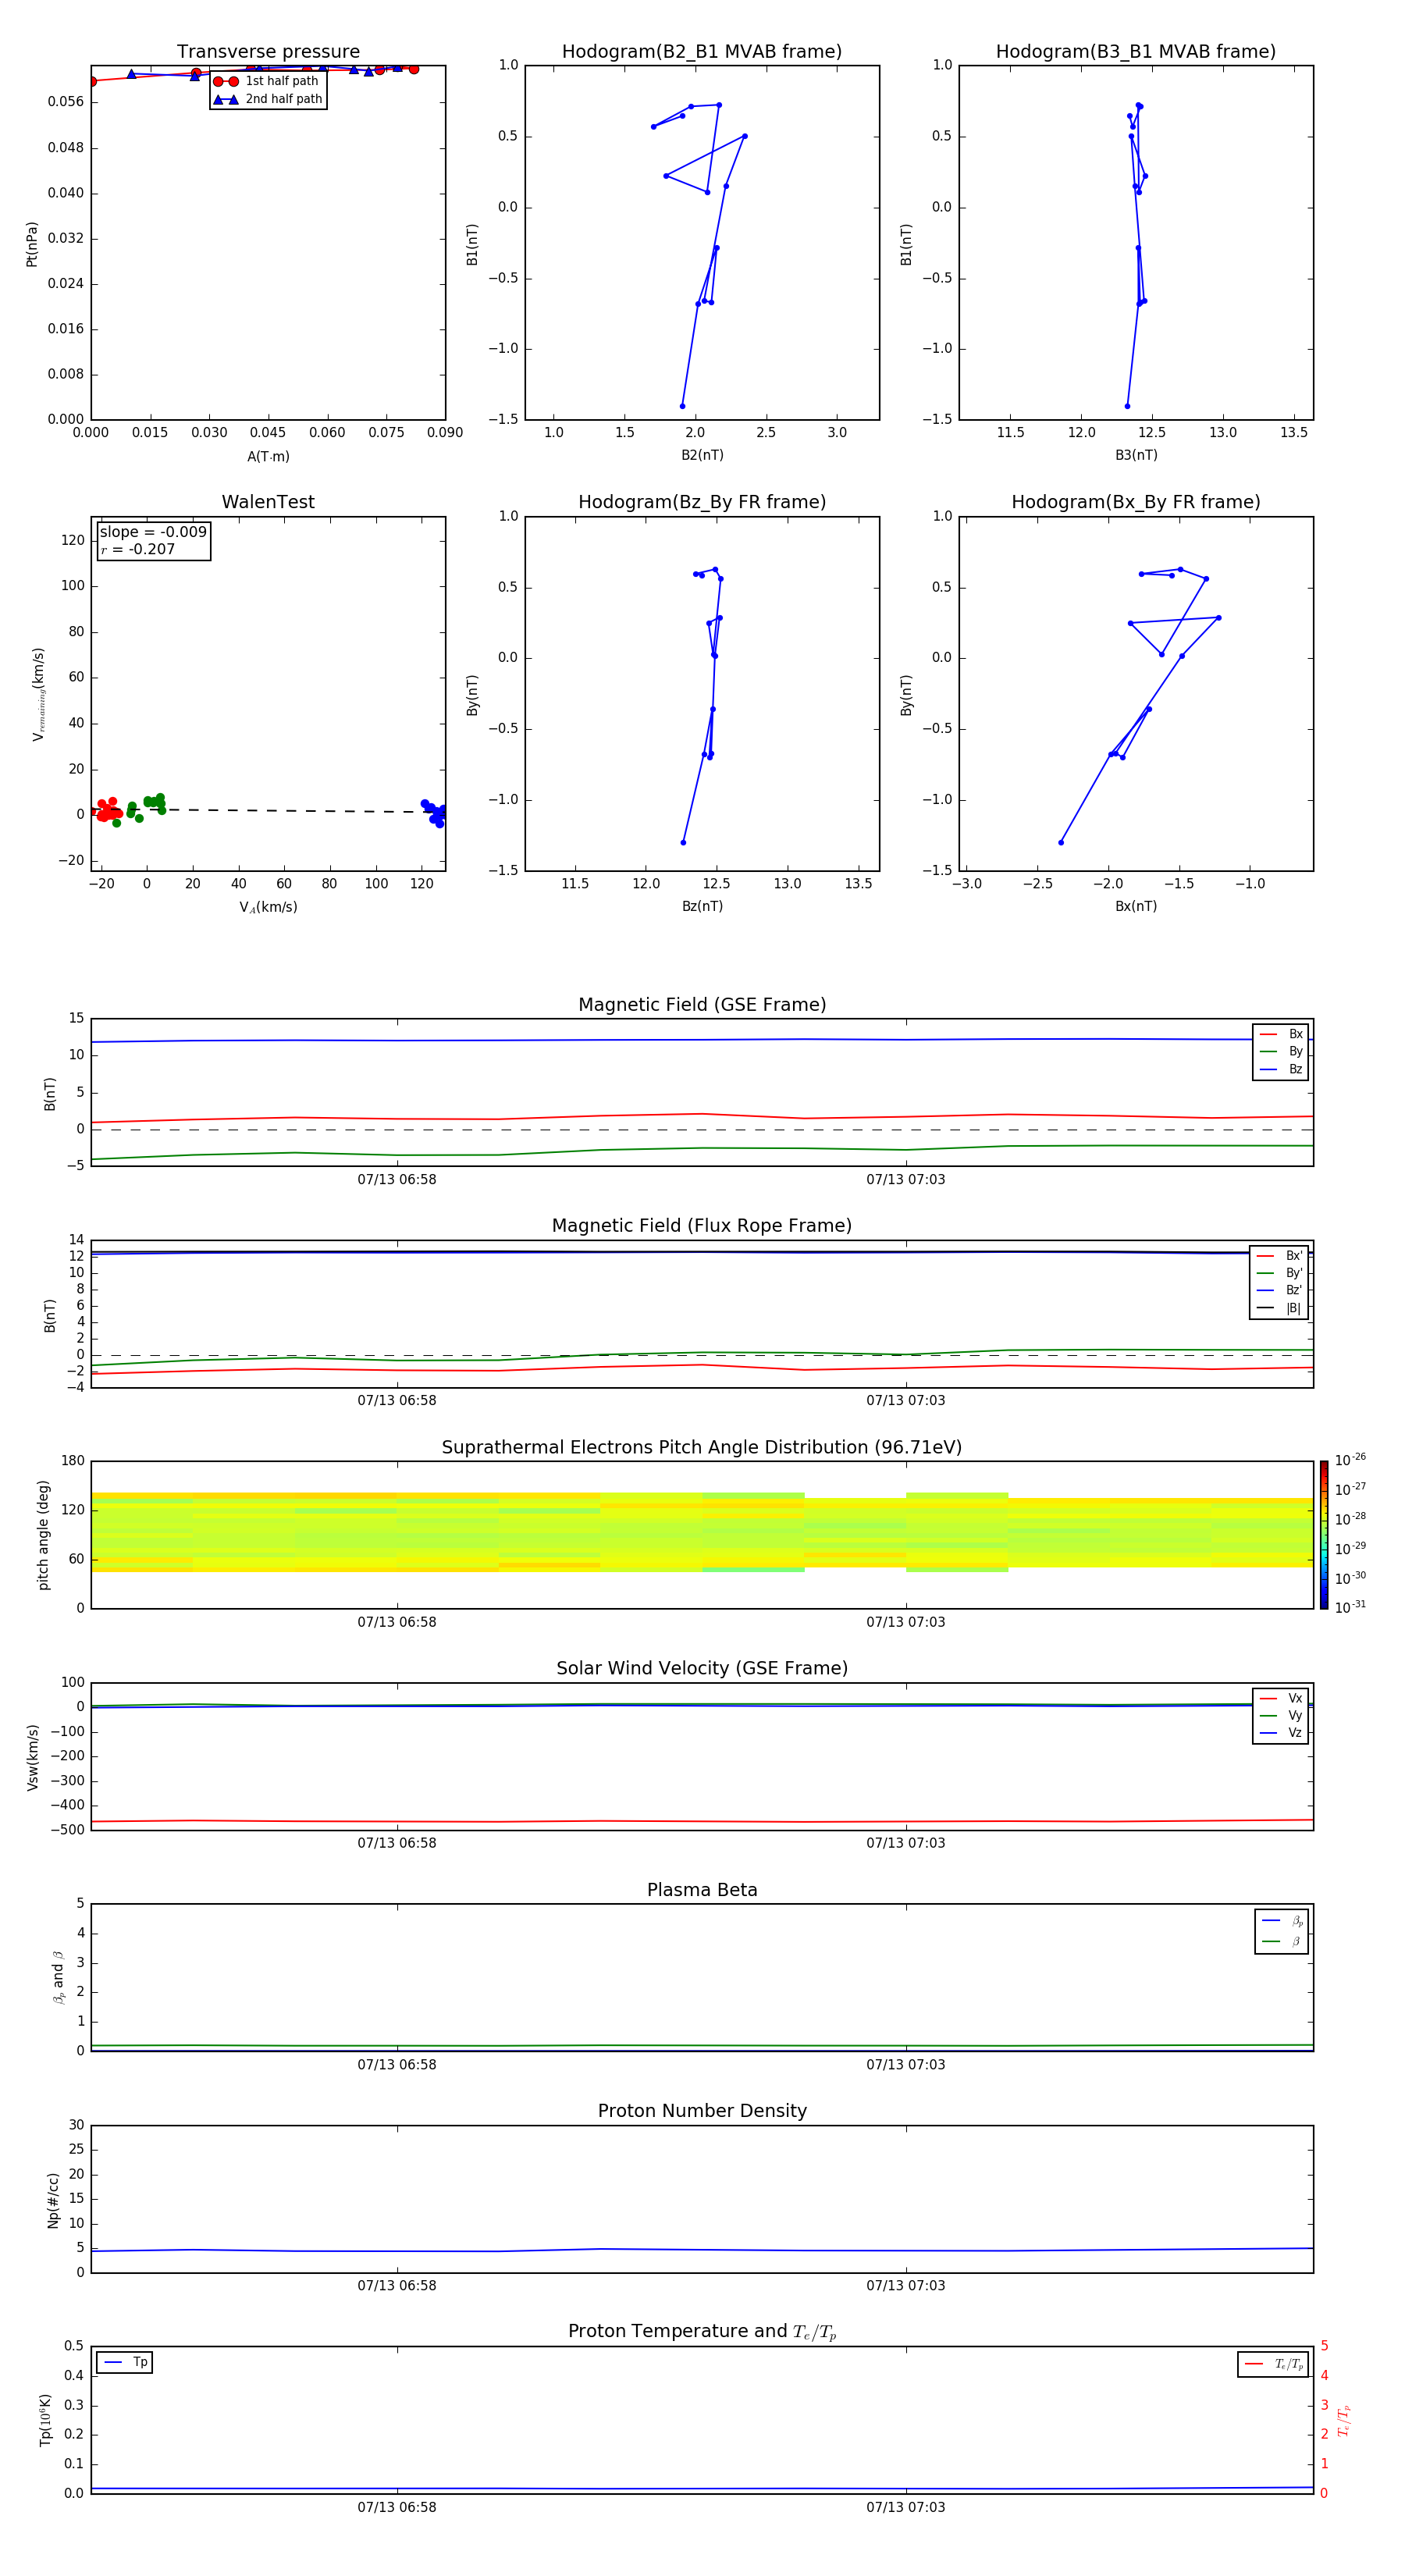Viewport: 1405px width, 2576px height.
Task: Click the V_remaining(km/s) y-axis label
Action: click(x=38, y=694)
